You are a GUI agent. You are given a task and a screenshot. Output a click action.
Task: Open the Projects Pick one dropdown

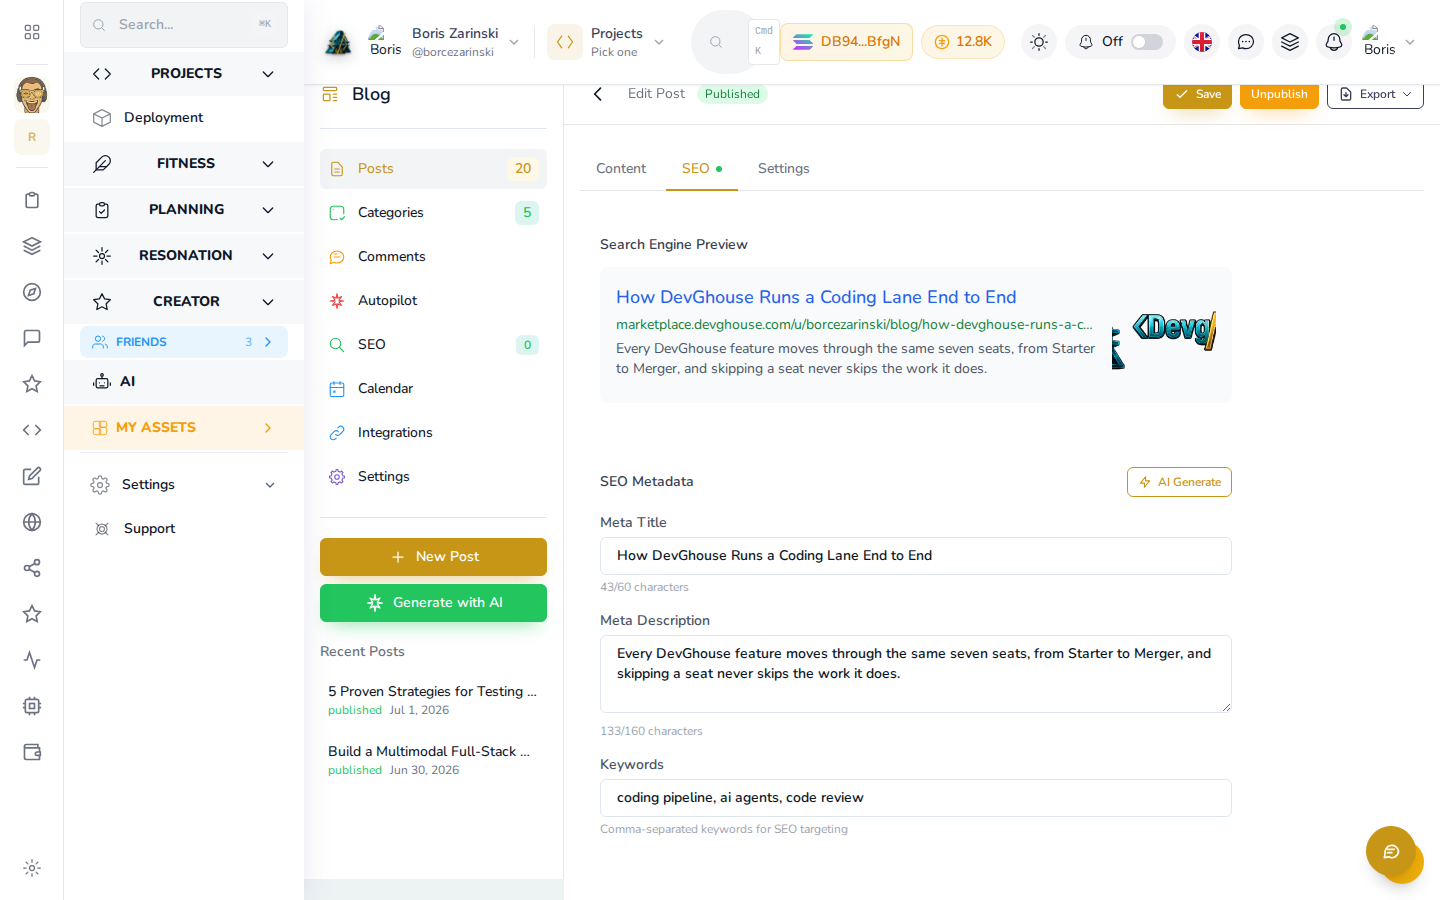627,42
